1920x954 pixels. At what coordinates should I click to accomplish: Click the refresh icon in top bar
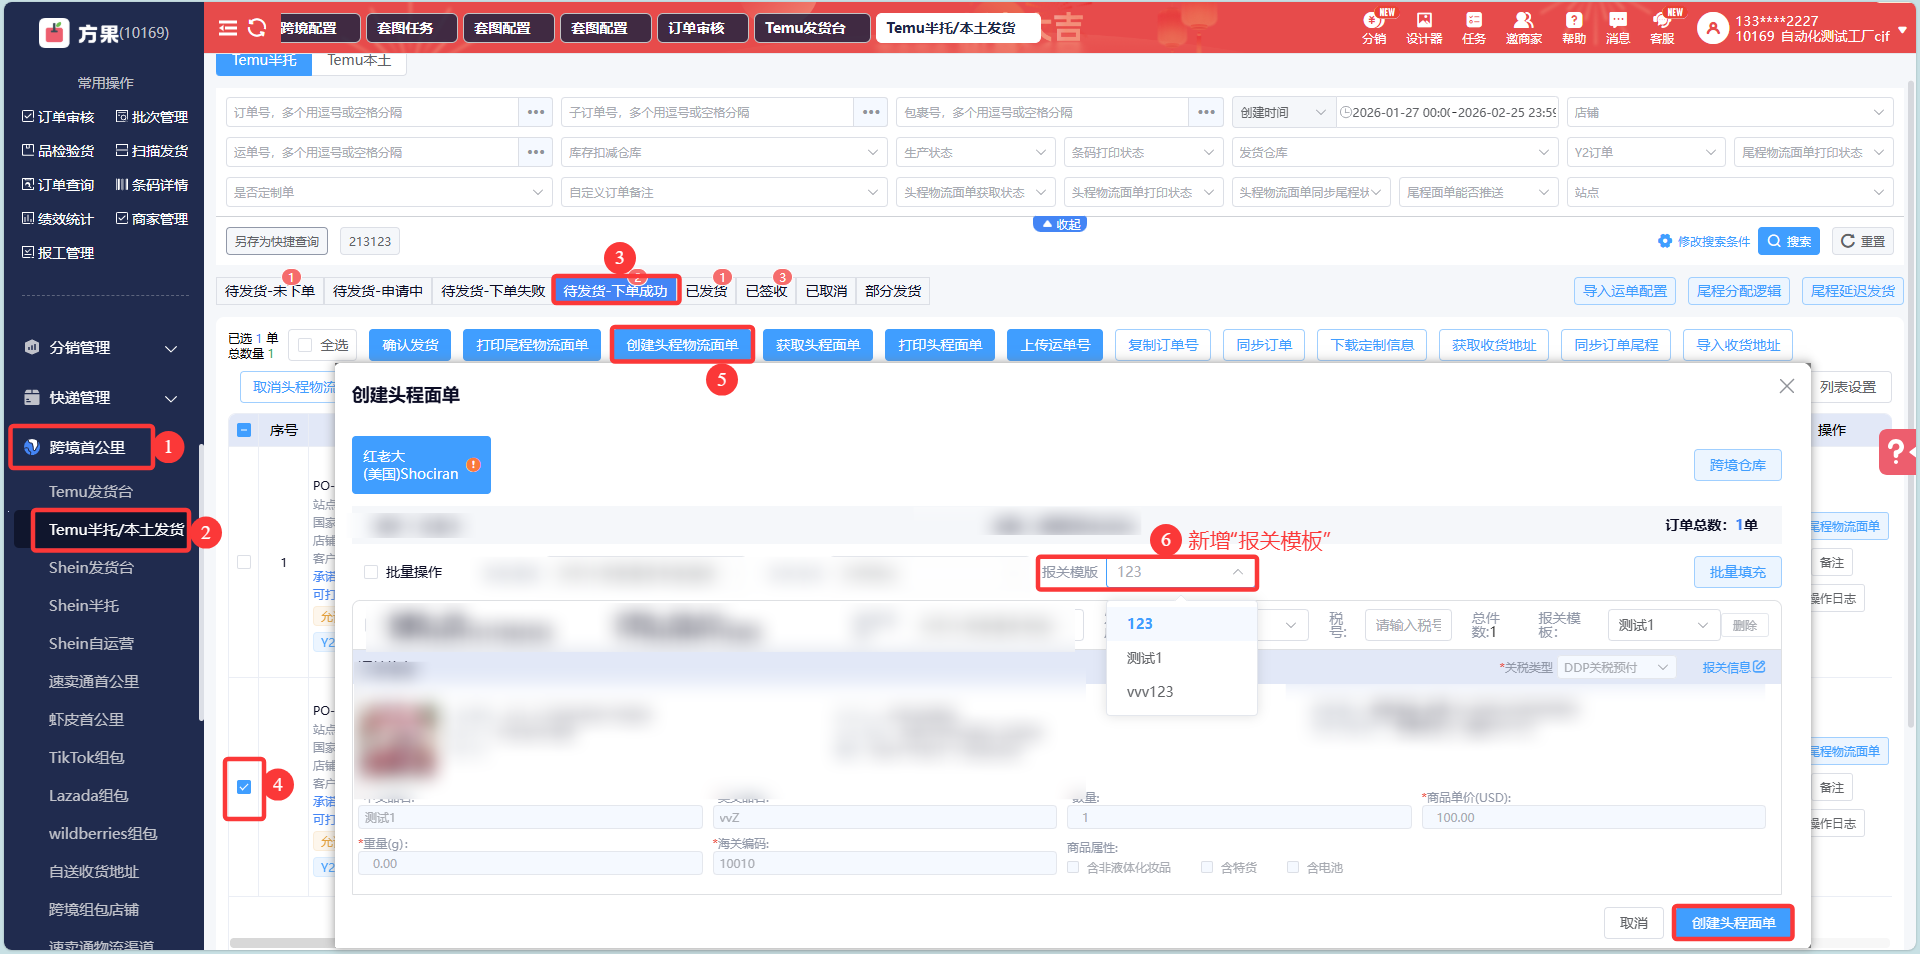257,28
